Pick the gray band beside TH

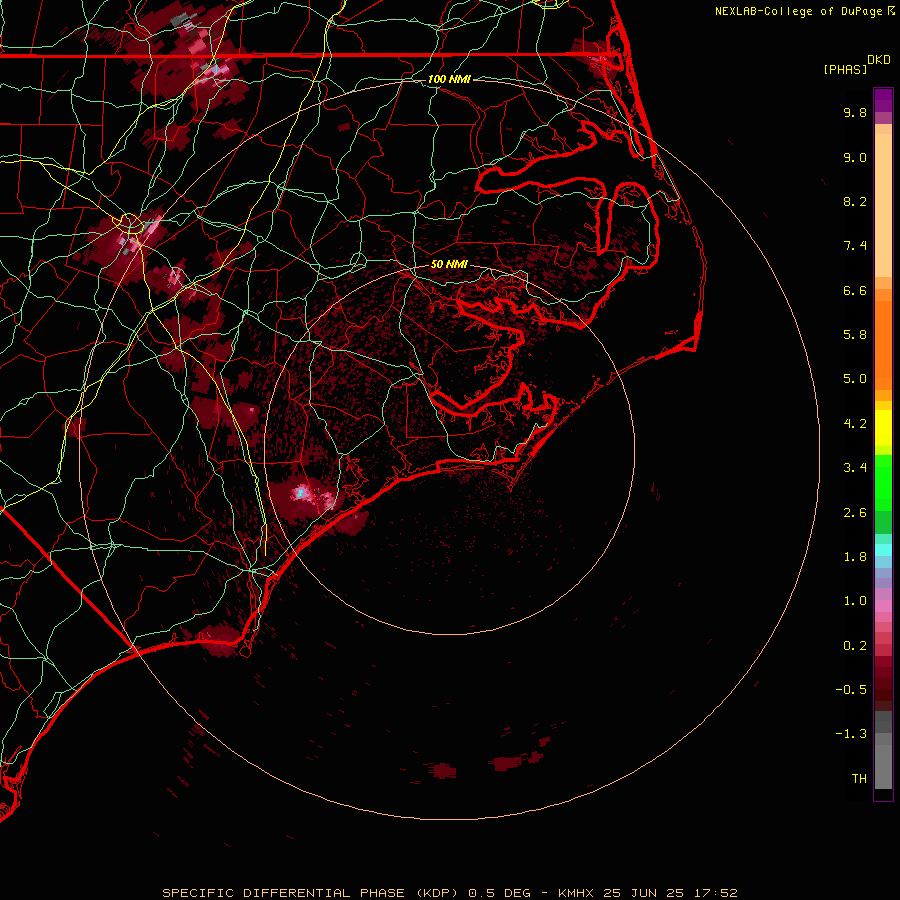[883, 767]
